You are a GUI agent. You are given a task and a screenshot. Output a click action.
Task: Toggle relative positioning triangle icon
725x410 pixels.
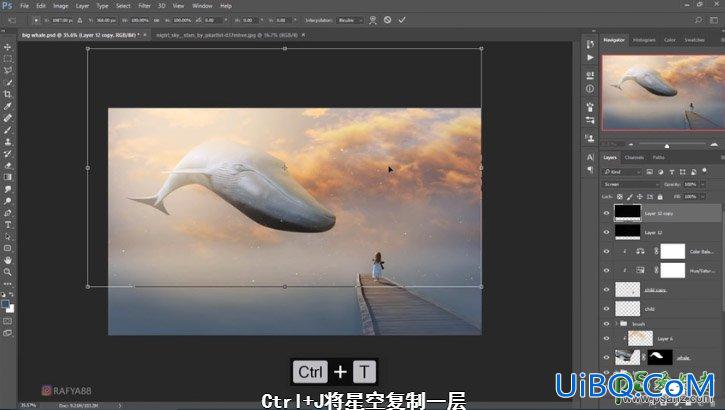coord(80,20)
